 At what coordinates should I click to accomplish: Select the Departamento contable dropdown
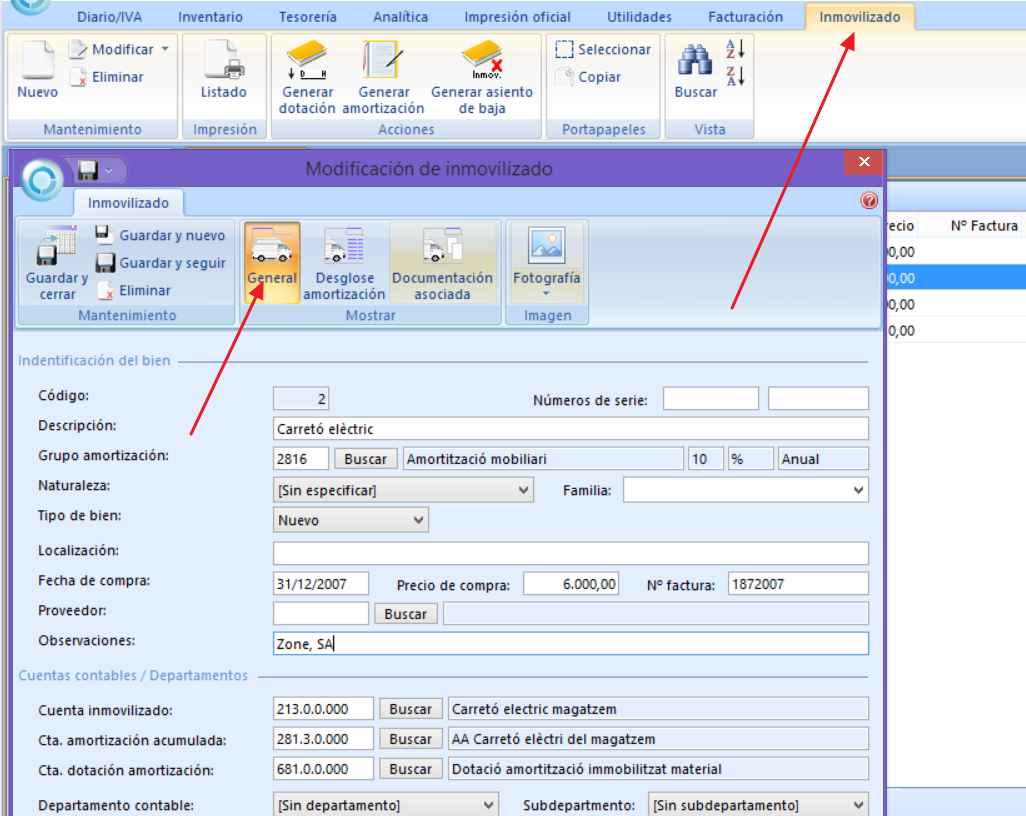385,805
